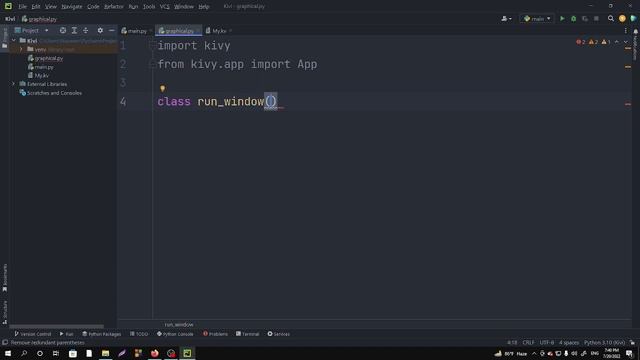Click the Project panel horizontal scrollbar
This screenshot has height=360, width=640.
(56, 327)
